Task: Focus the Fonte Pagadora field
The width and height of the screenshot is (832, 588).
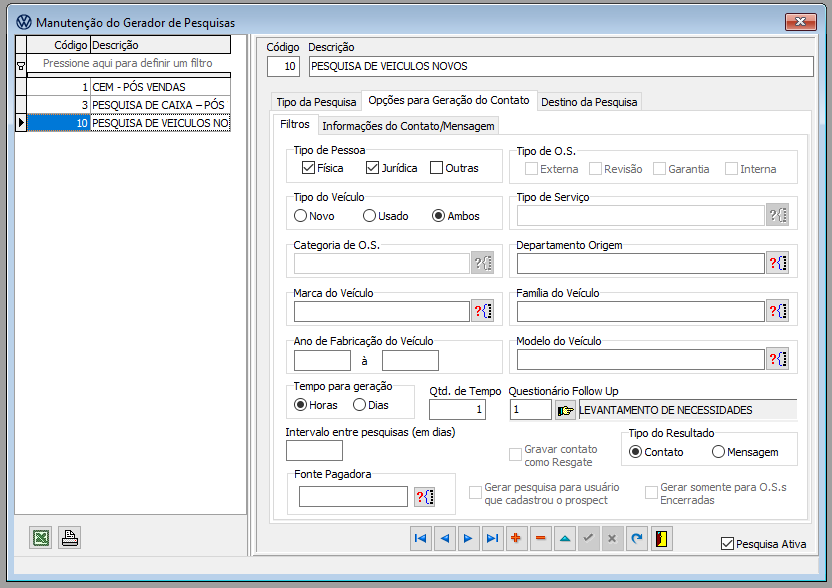Action: click(353, 497)
